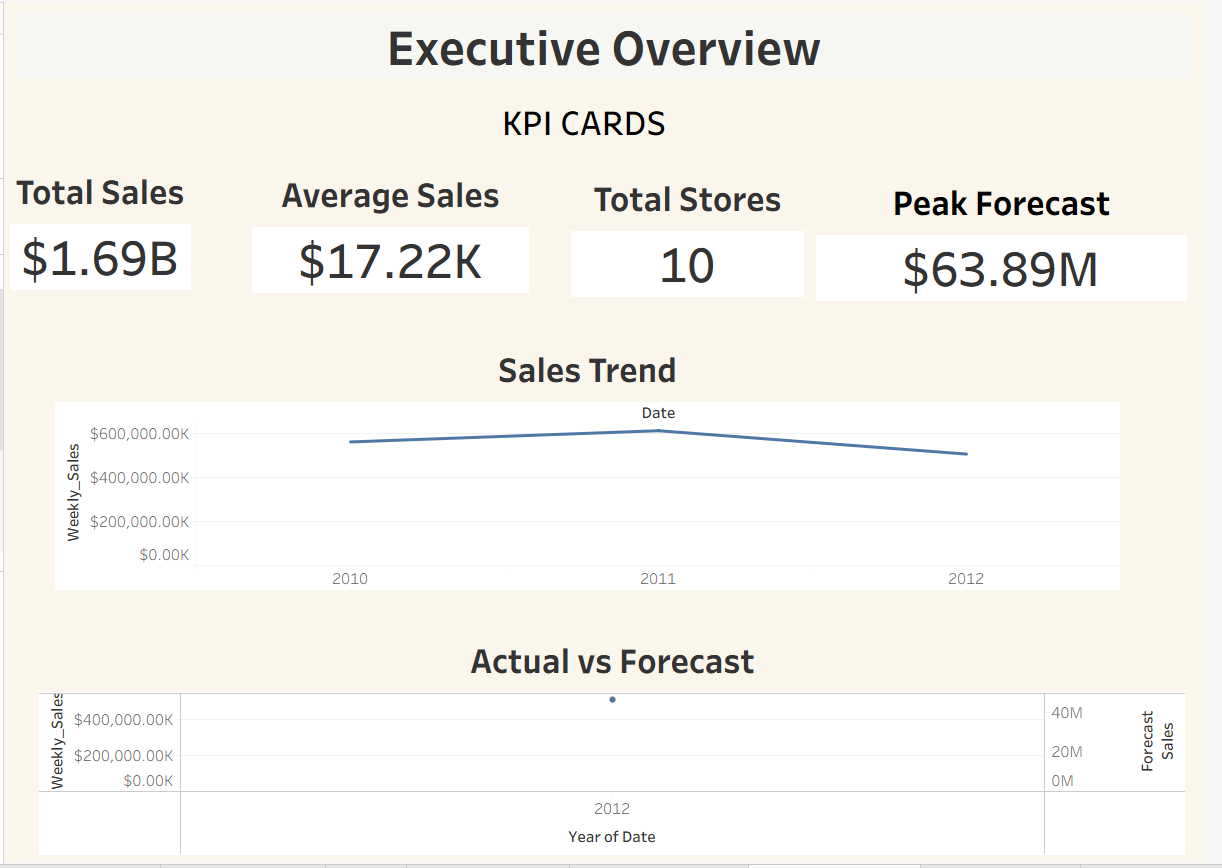The image size is (1222, 868).
Task: Select the total stores value 10
Action: coord(687,265)
